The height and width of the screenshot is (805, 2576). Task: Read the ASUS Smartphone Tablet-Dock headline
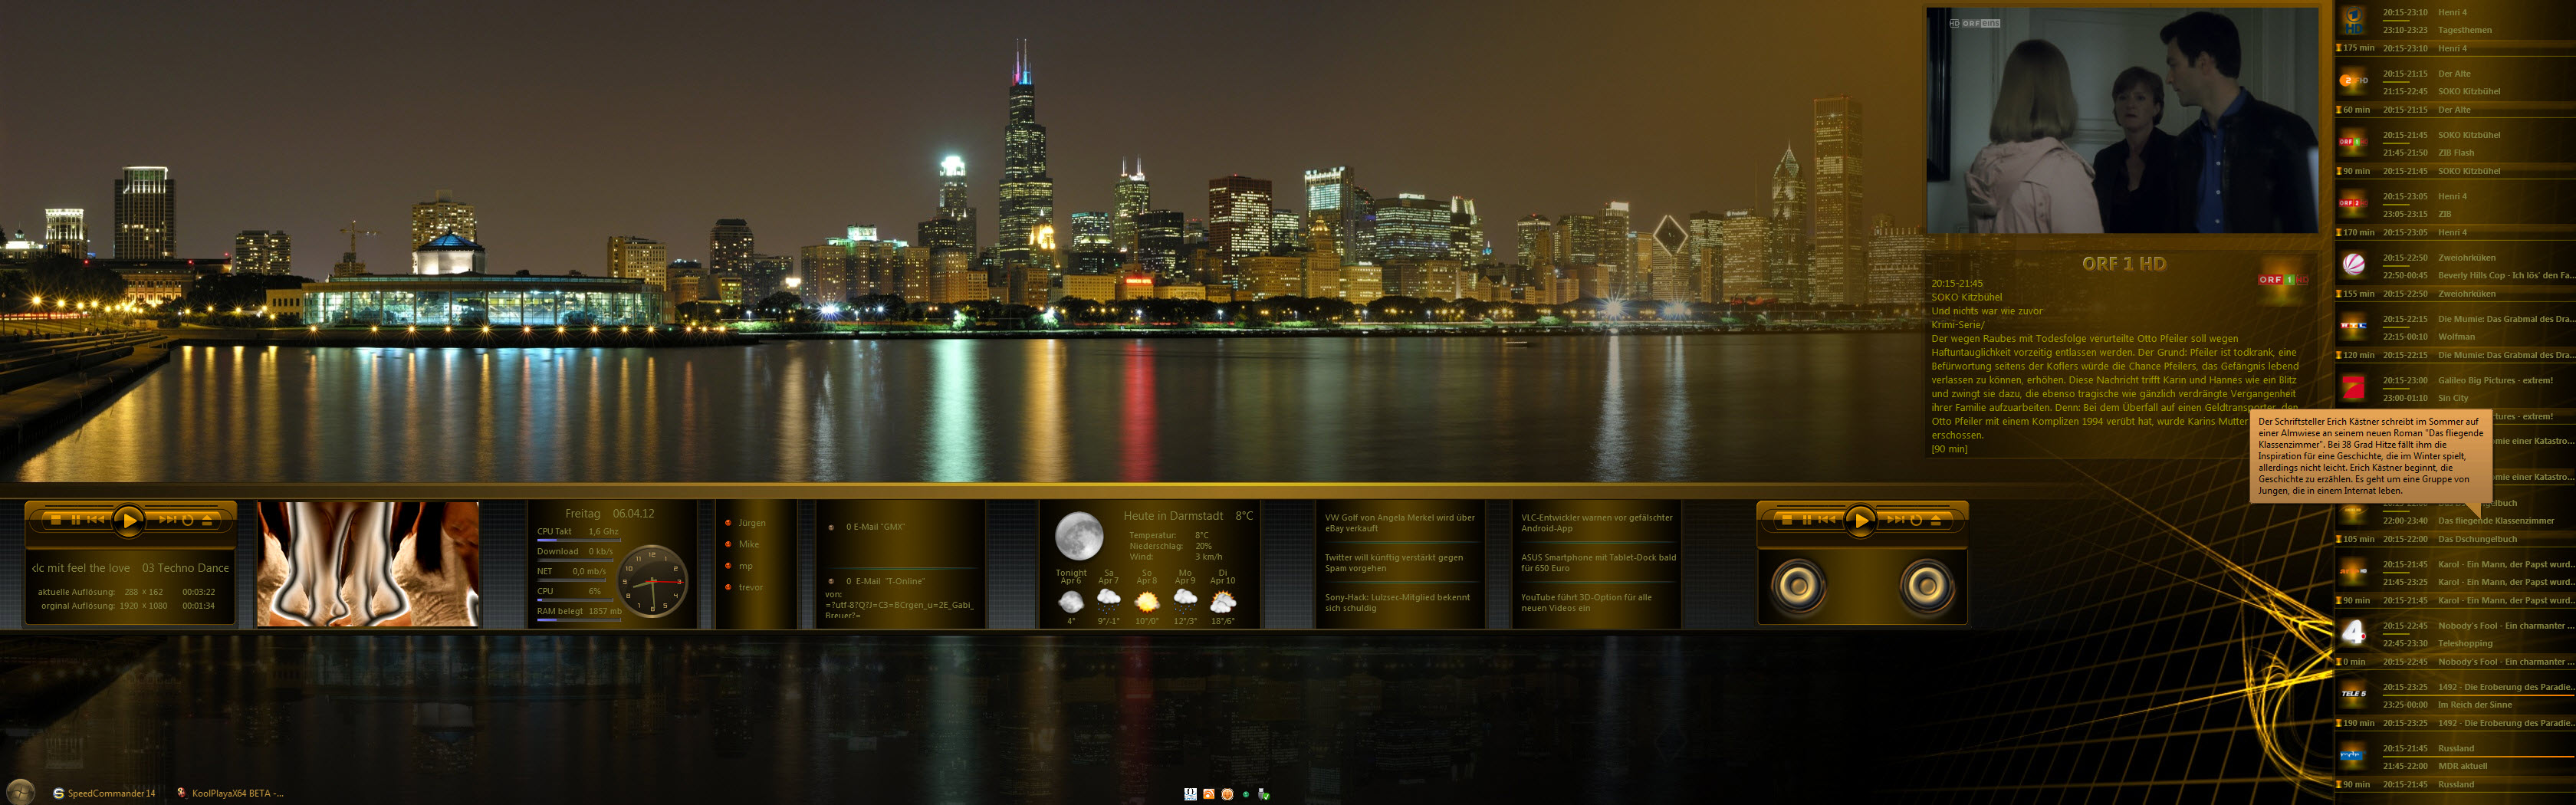click(x=1597, y=563)
